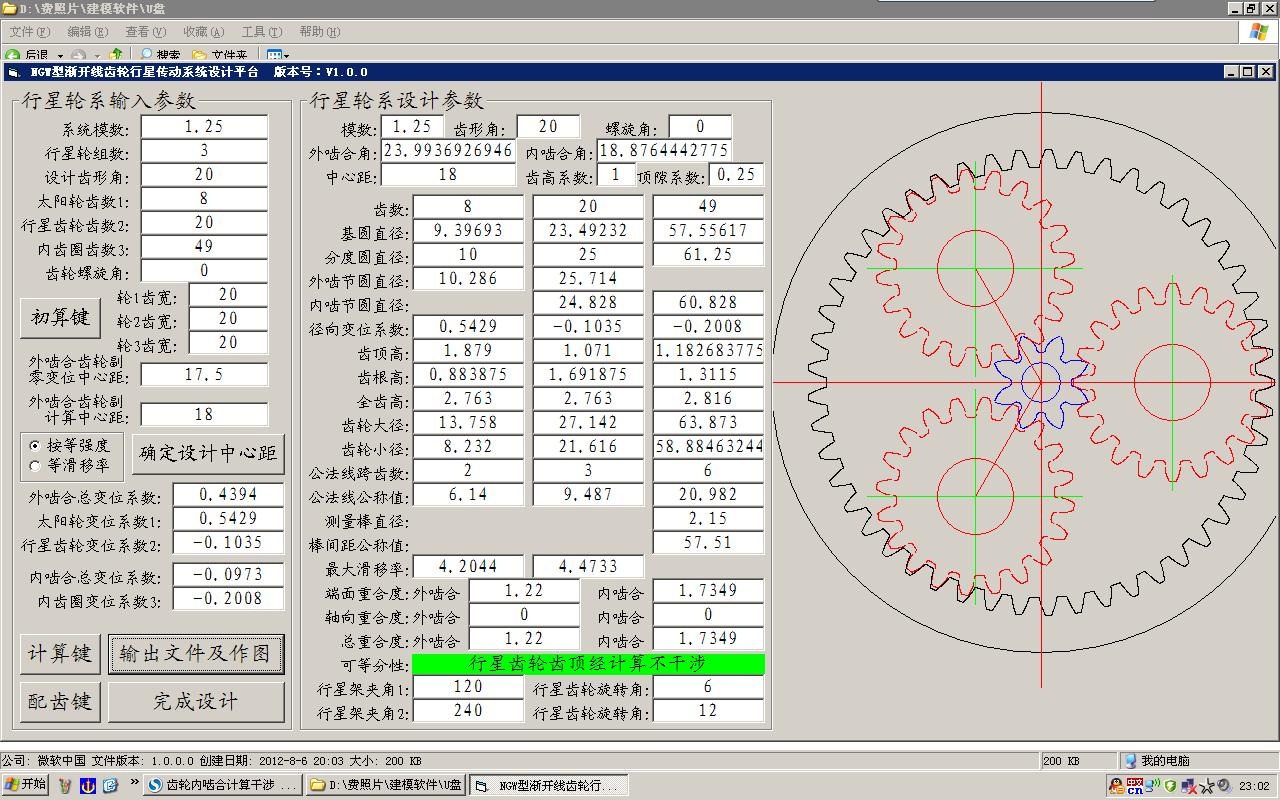Select the 等滑移率 radio button
The image size is (1280, 800).
pyautogui.click(x=36, y=465)
